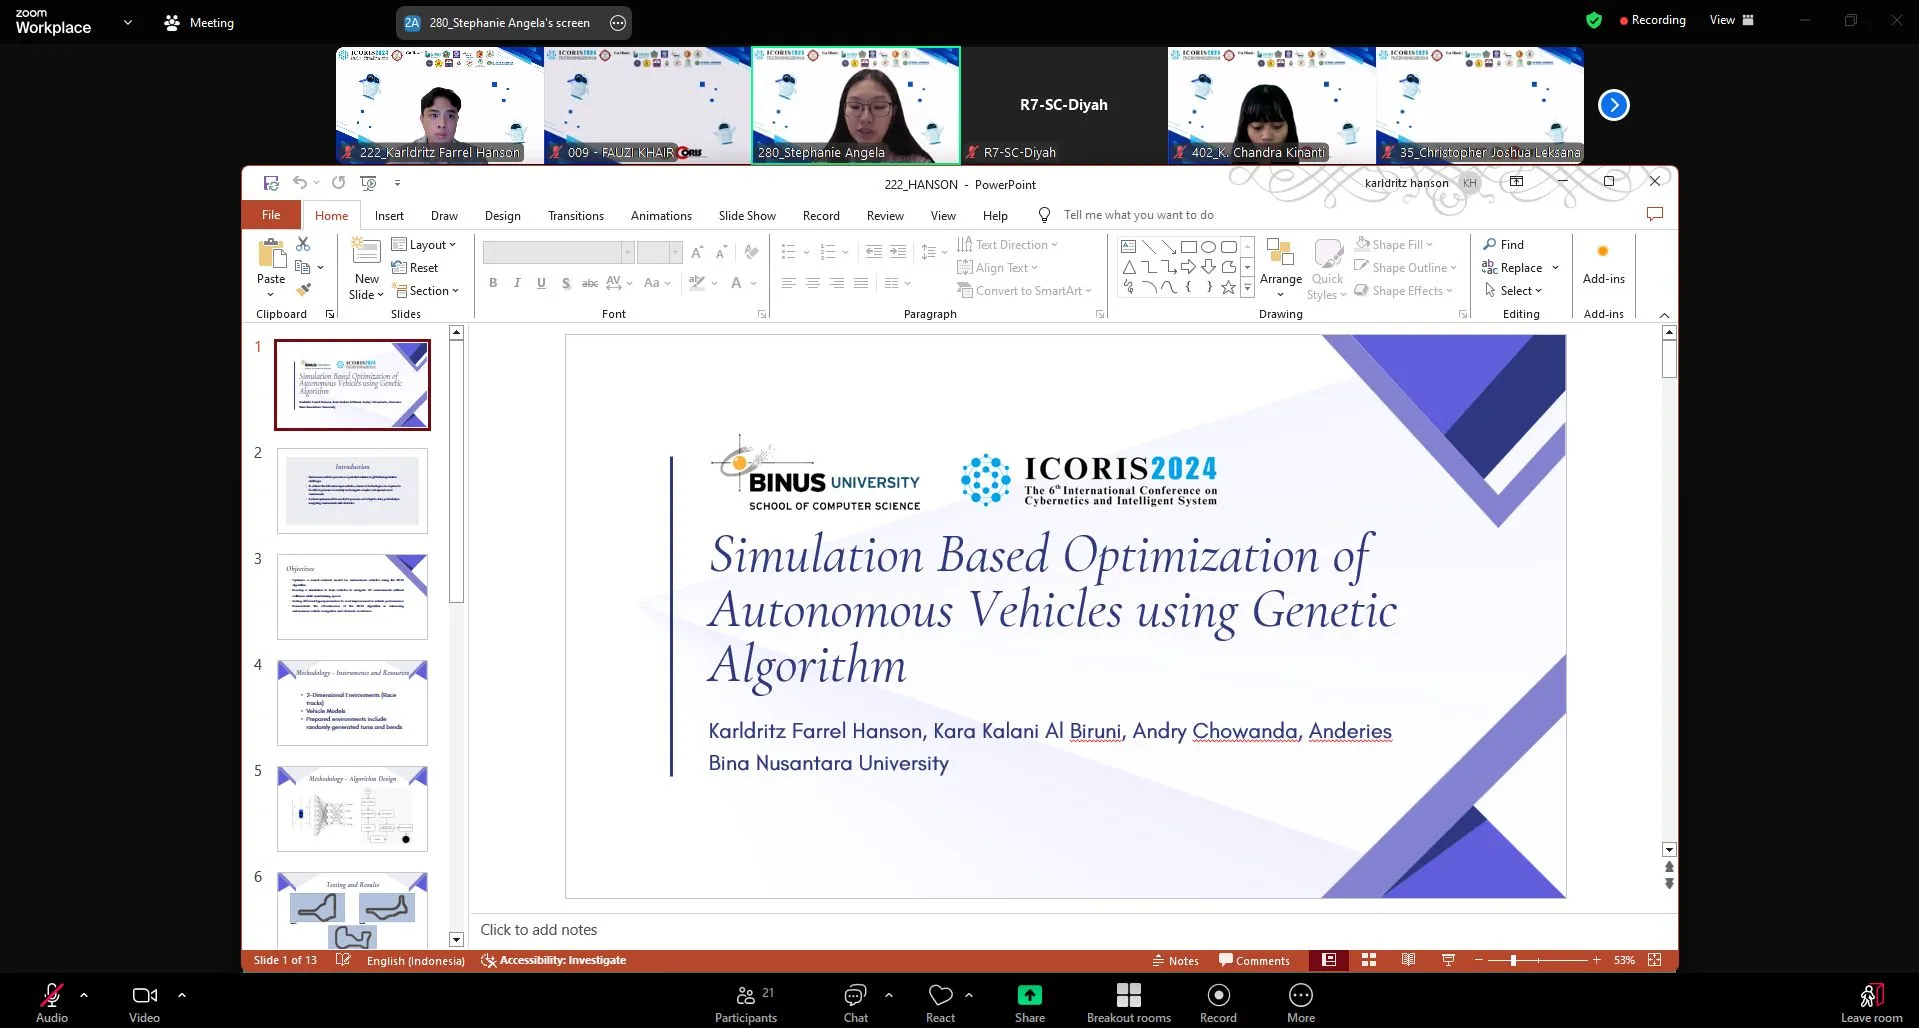The width and height of the screenshot is (1919, 1028).
Task: Click the Slide Sorter view icon
Action: [x=1369, y=960]
